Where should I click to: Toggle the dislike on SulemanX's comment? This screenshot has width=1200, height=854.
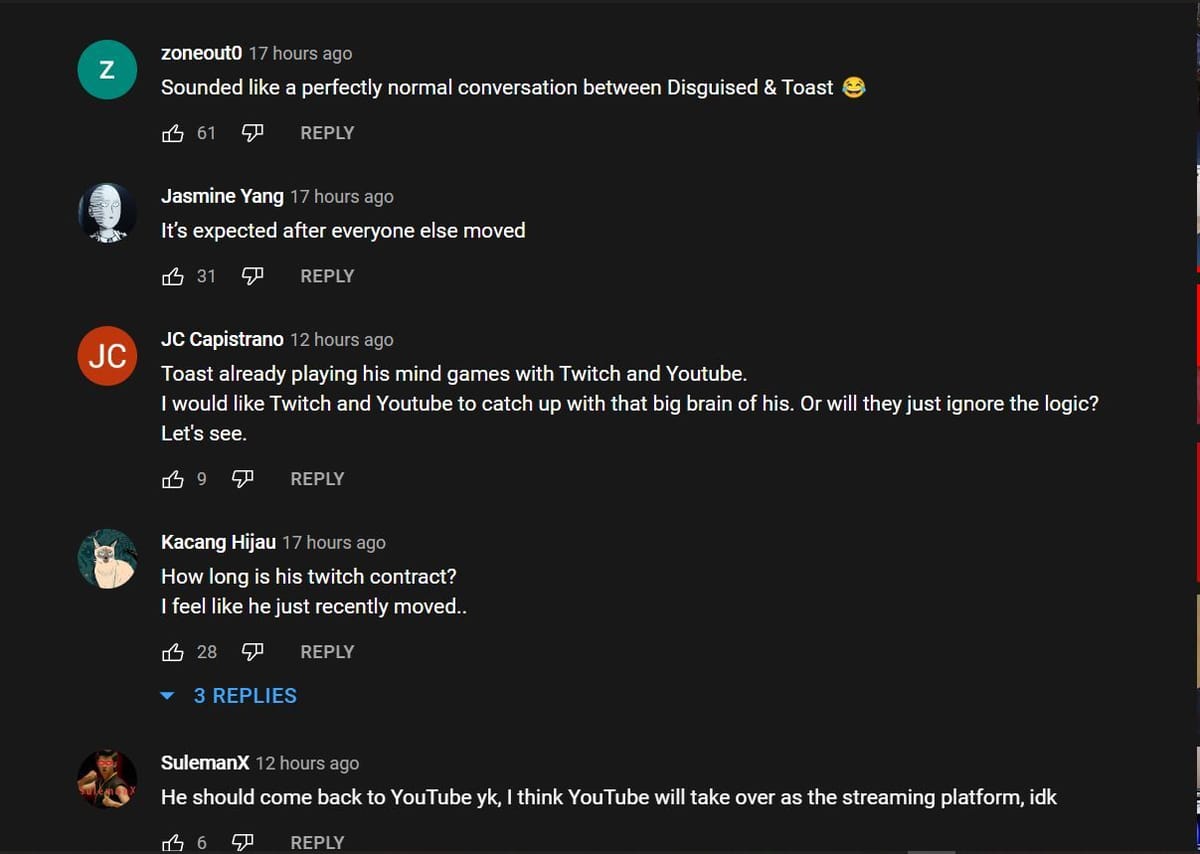242,842
